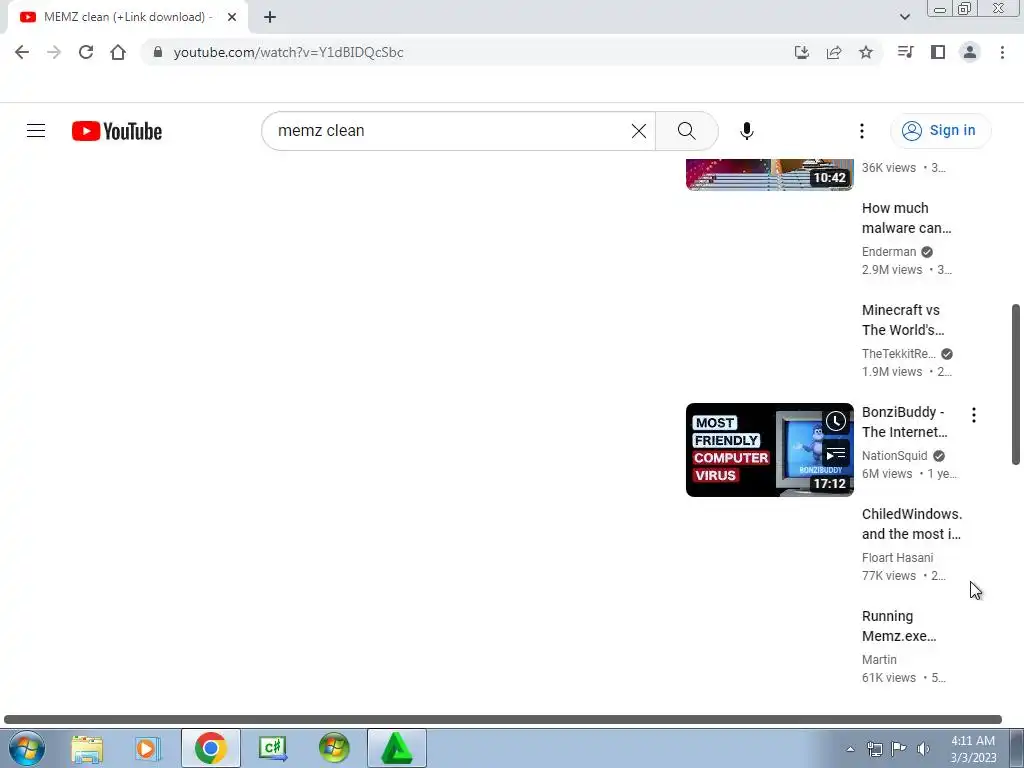Open 'BonziBuddy - The Internet...' title
This screenshot has width=1024, height=768.
pos(904,422)
